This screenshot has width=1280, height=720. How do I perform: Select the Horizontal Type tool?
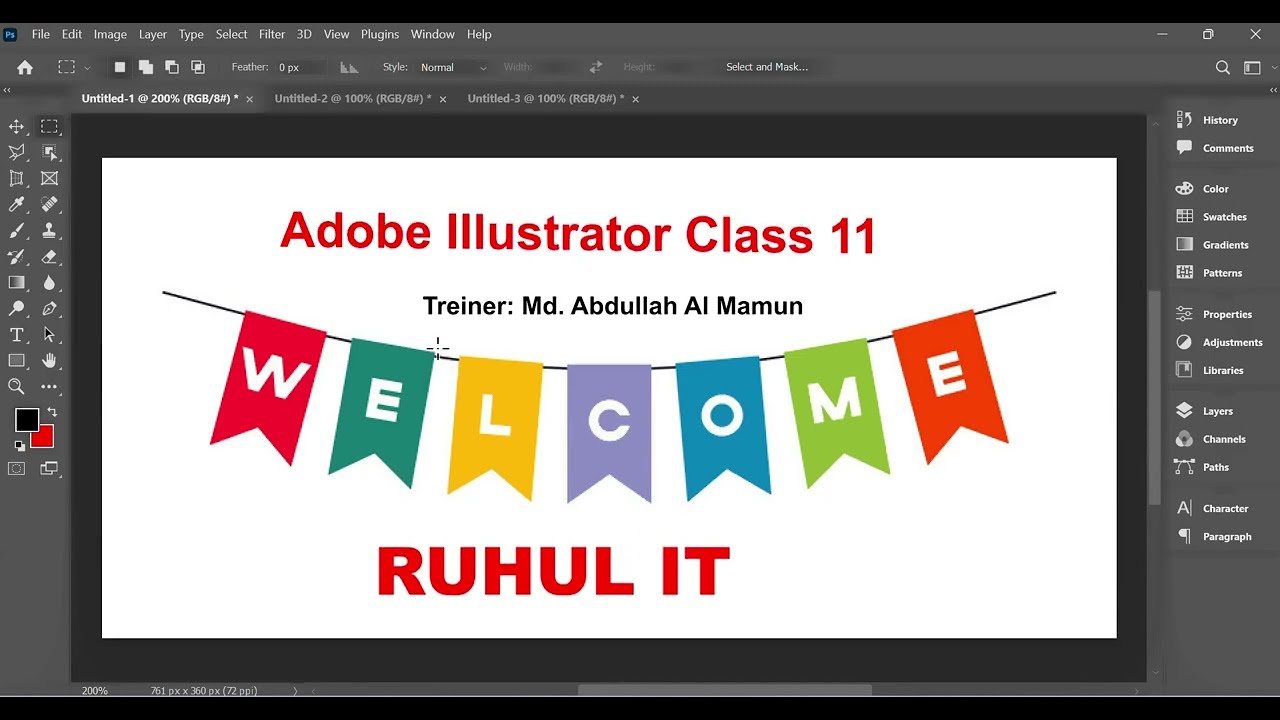click(17, 335)
